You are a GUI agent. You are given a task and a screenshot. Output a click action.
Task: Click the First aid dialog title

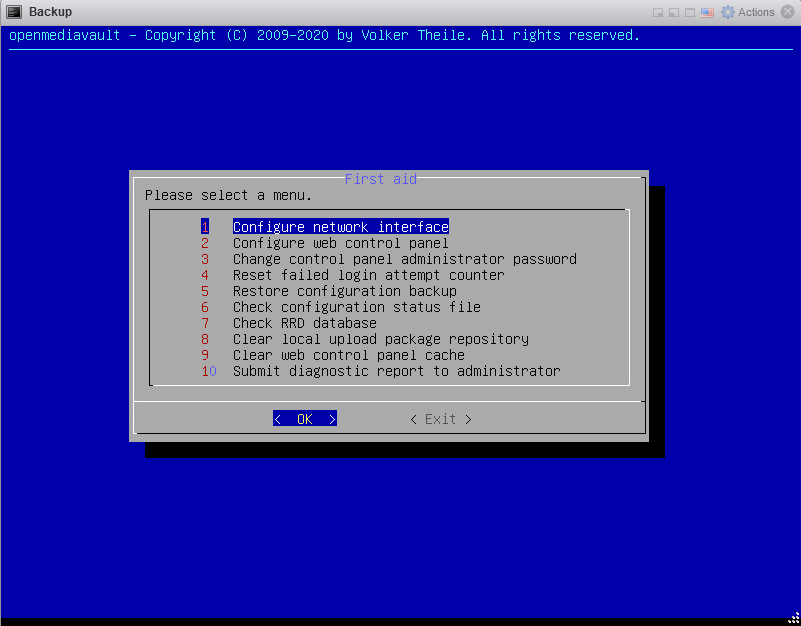[x=381, y=179]
